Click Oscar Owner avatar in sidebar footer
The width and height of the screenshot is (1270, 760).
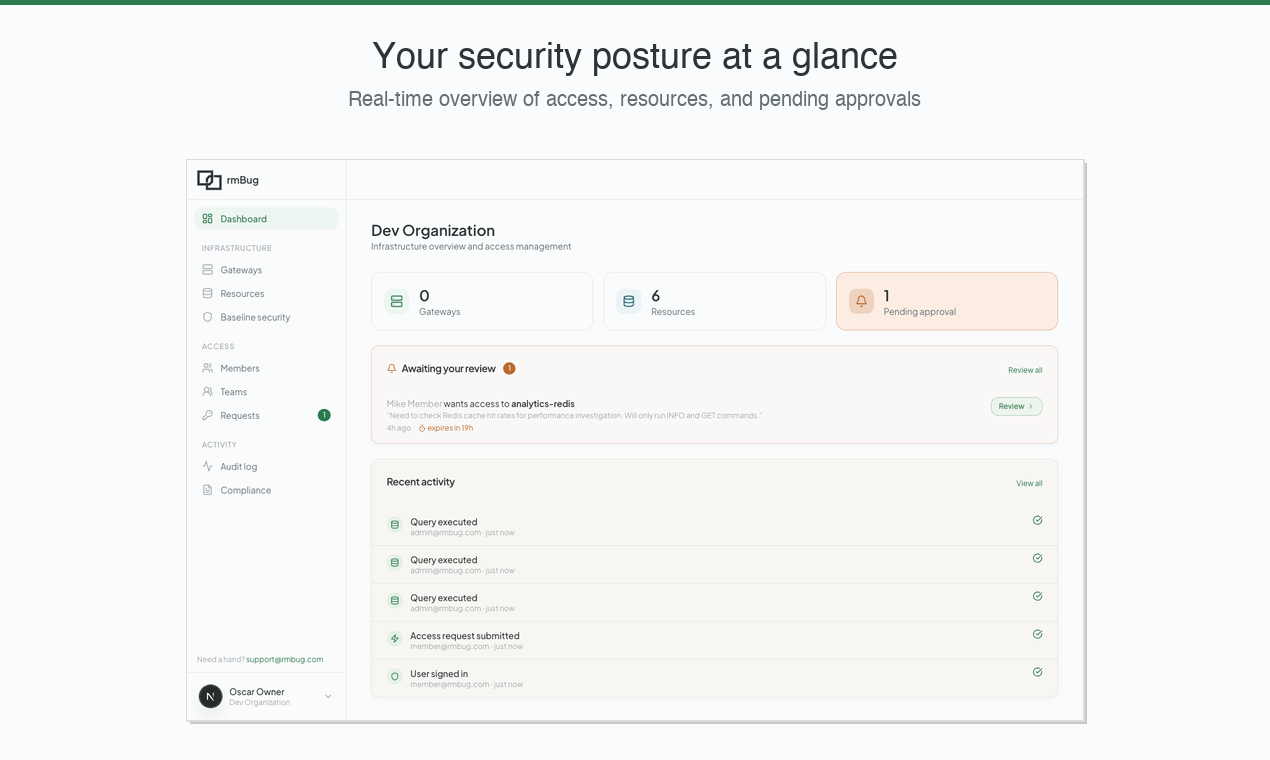(210, 696)
